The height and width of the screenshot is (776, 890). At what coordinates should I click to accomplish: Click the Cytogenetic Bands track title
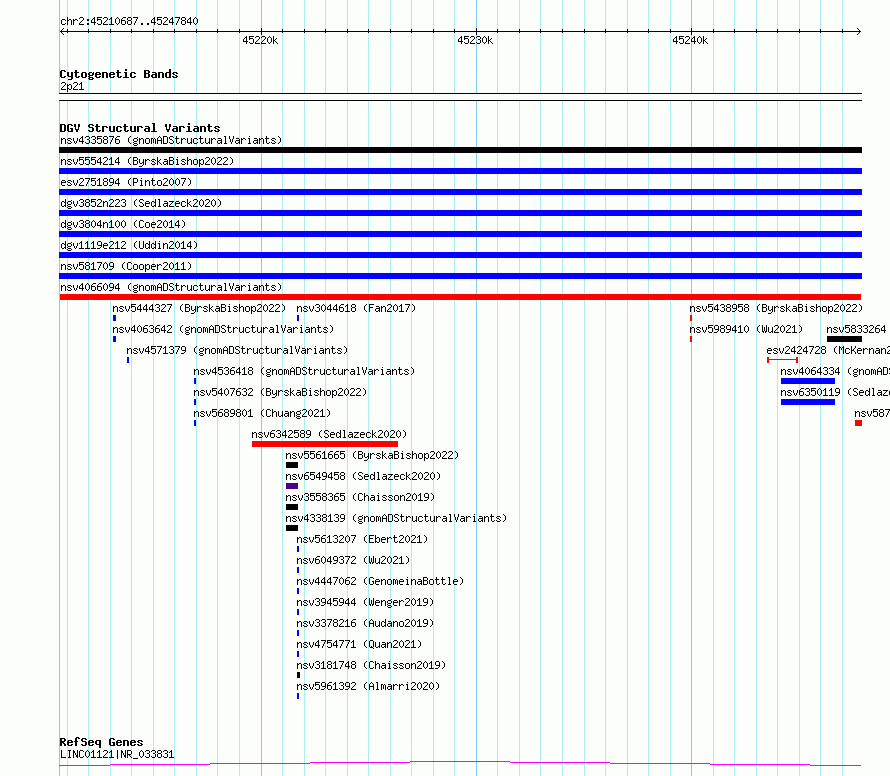click(x=119, y=74)
